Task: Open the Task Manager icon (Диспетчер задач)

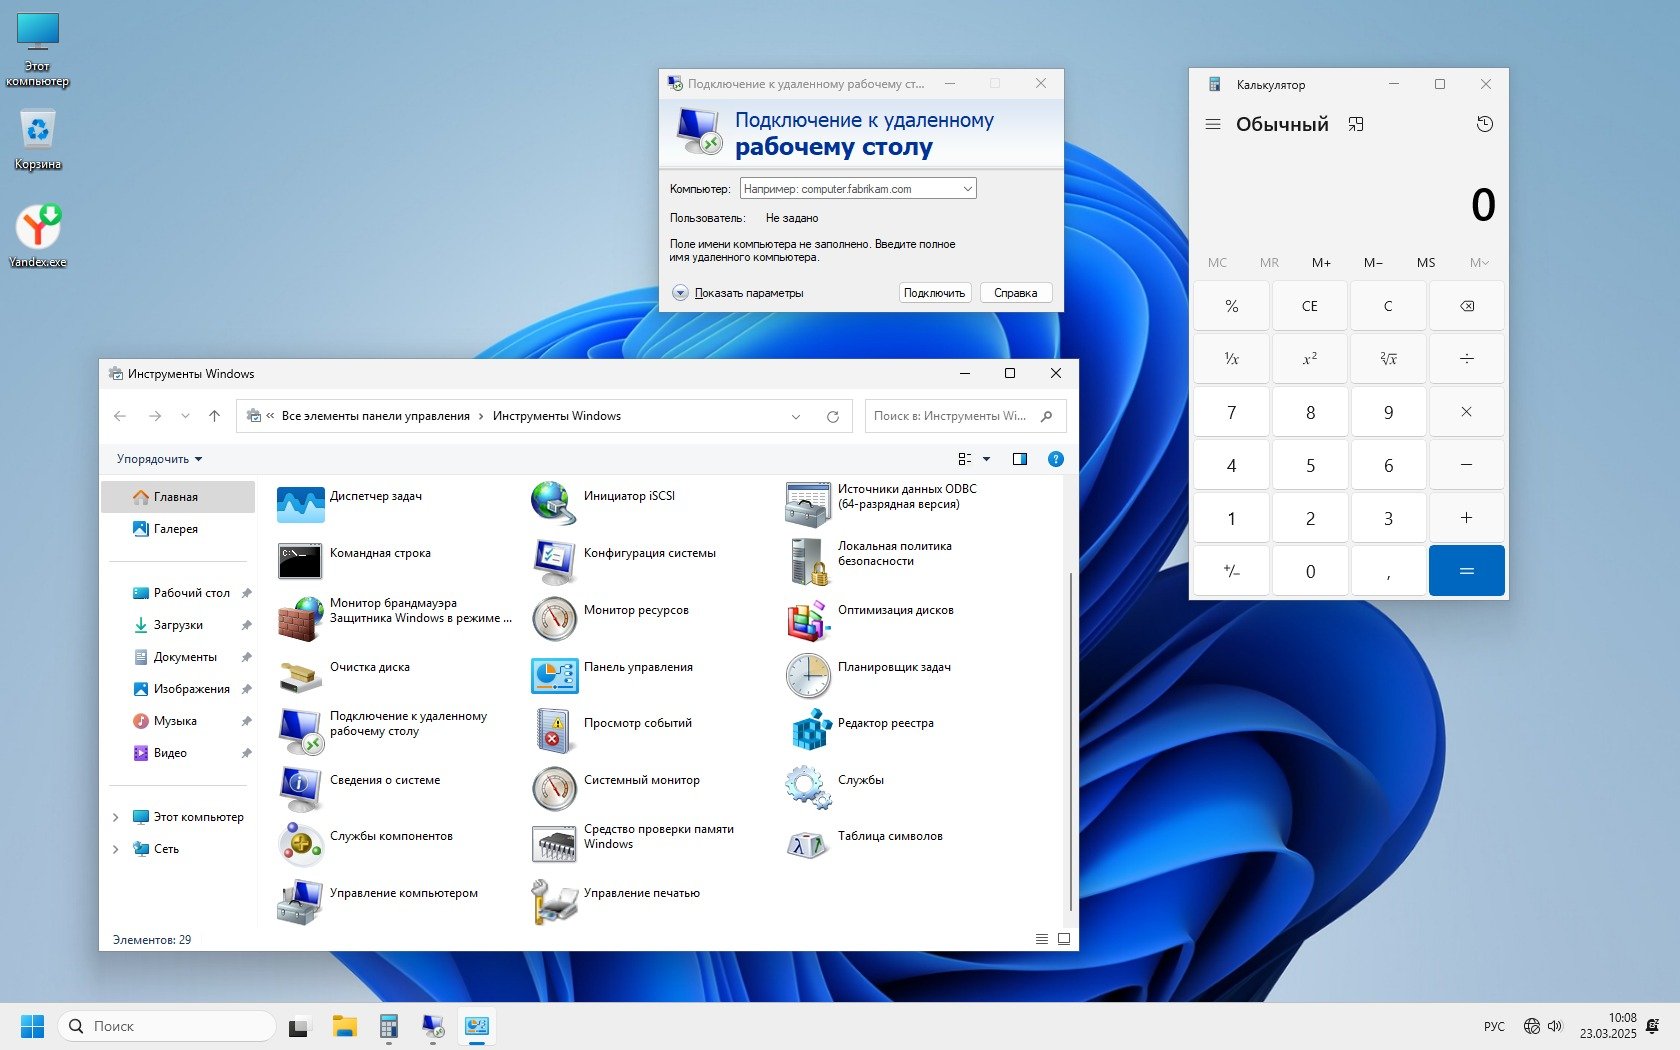Action: (x=300, y=504)
